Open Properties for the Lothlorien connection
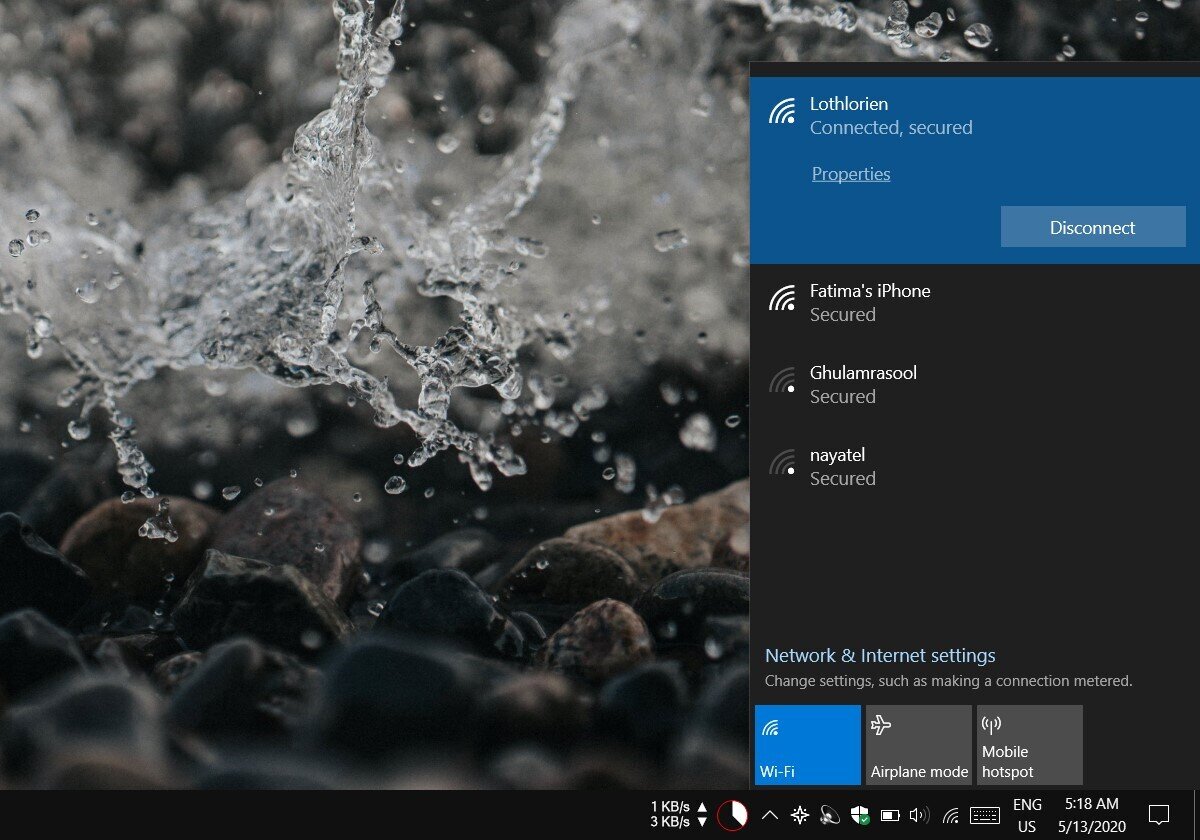Viewport: 1200px width, 840px height. (x=851, y=173)
